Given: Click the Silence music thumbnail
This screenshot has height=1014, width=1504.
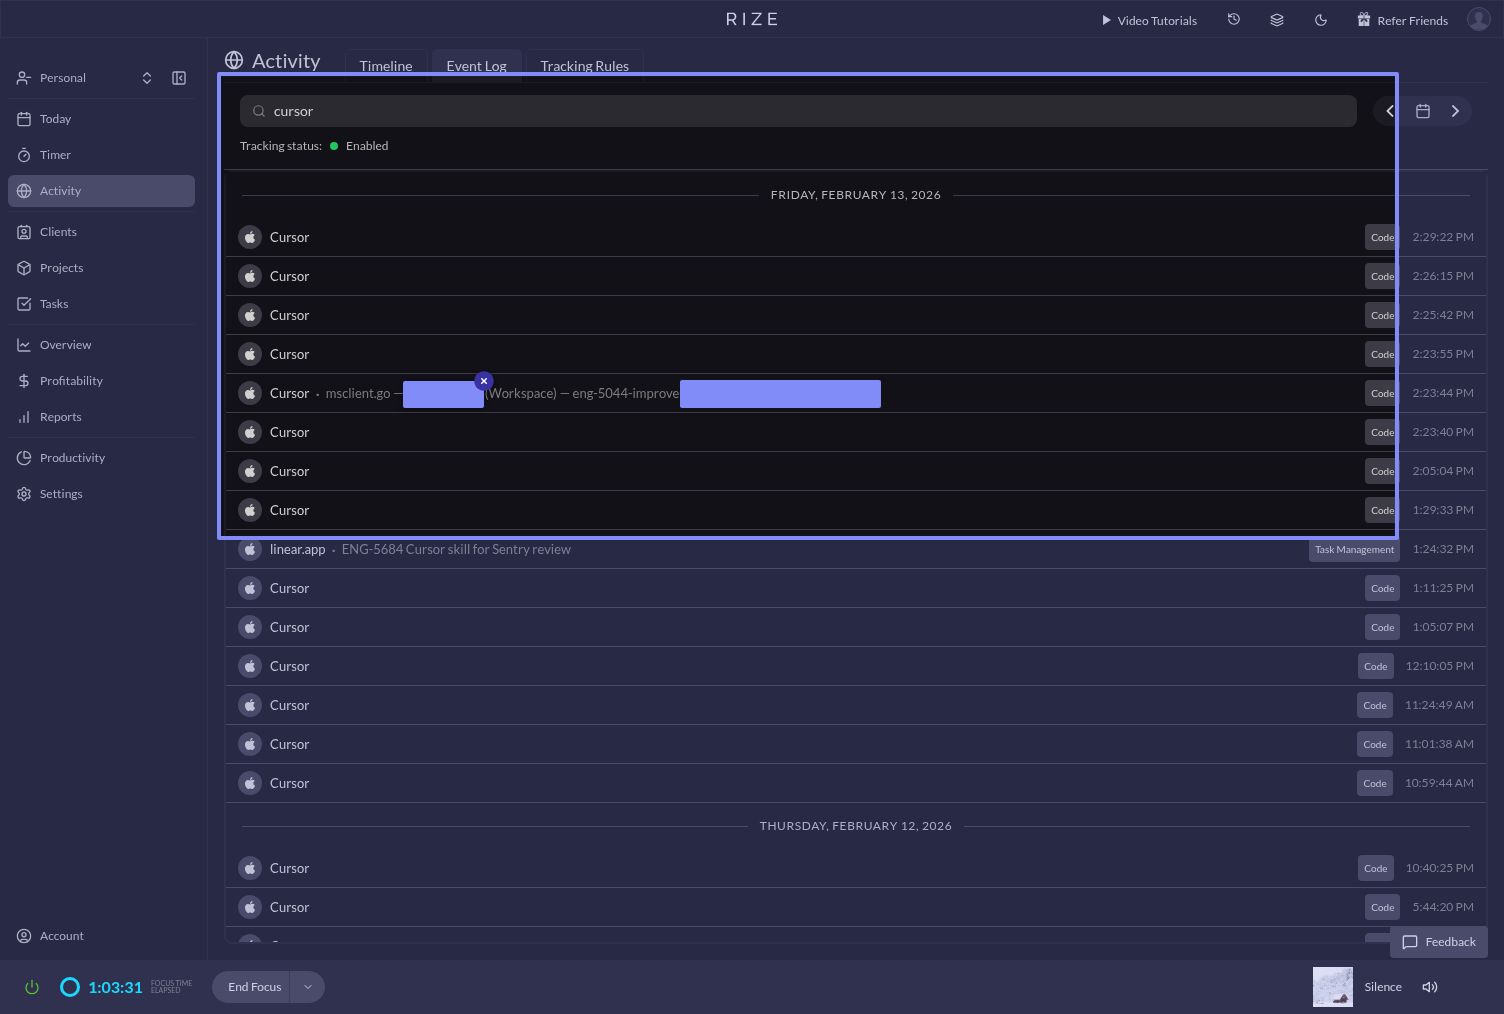Looking at the screenshot, I should coord(1332,987).
